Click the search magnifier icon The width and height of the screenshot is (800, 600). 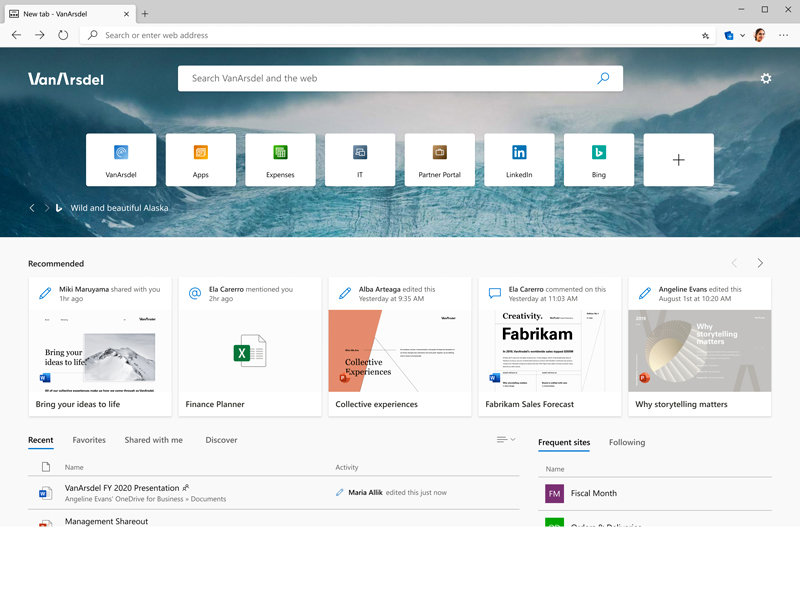[x=603, y=78]
